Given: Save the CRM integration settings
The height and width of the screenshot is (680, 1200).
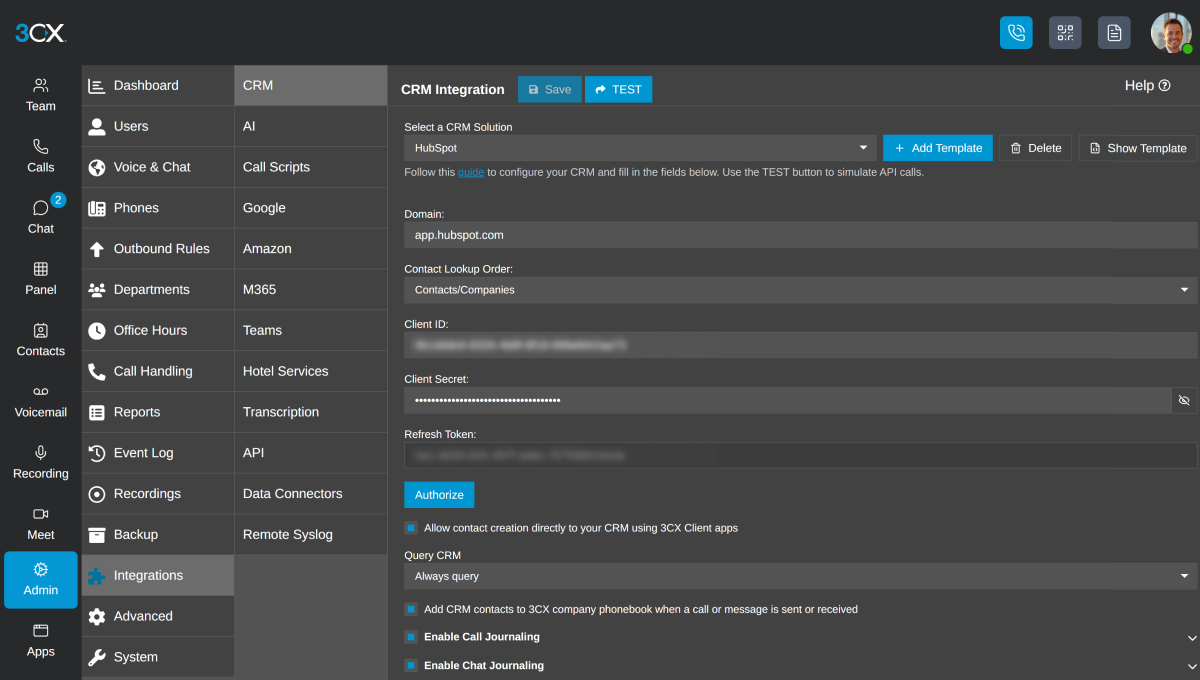Looking at the screenshot, I should point(549,89).
